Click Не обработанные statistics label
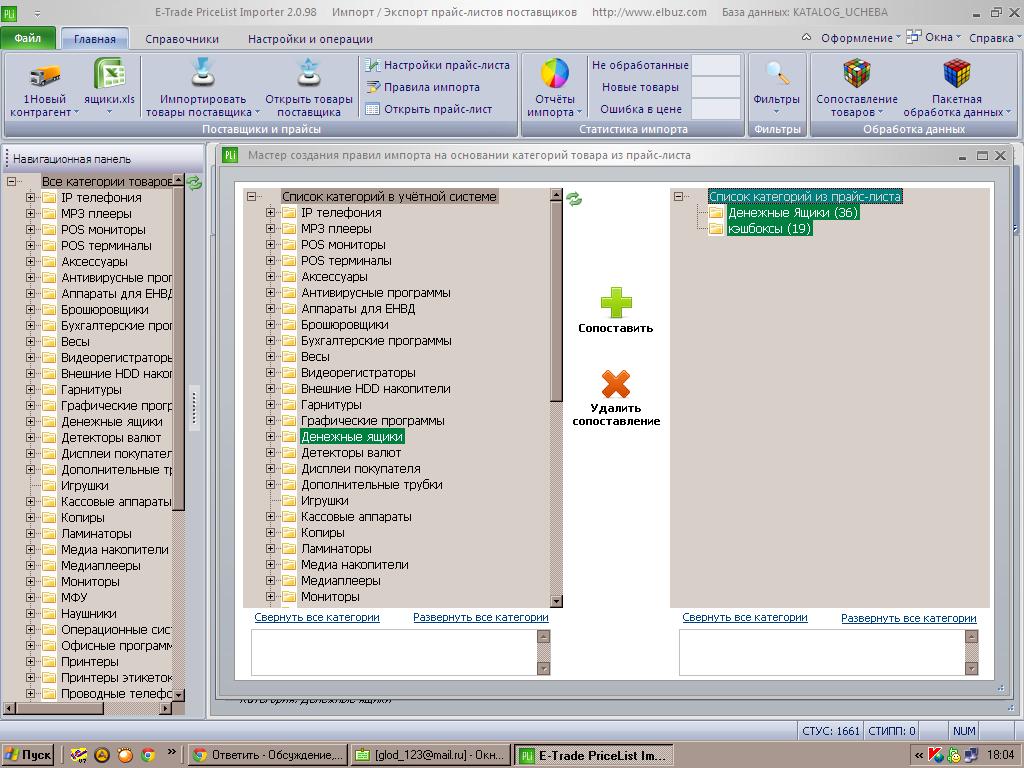 pyautogui.click(x=640, y=65)
